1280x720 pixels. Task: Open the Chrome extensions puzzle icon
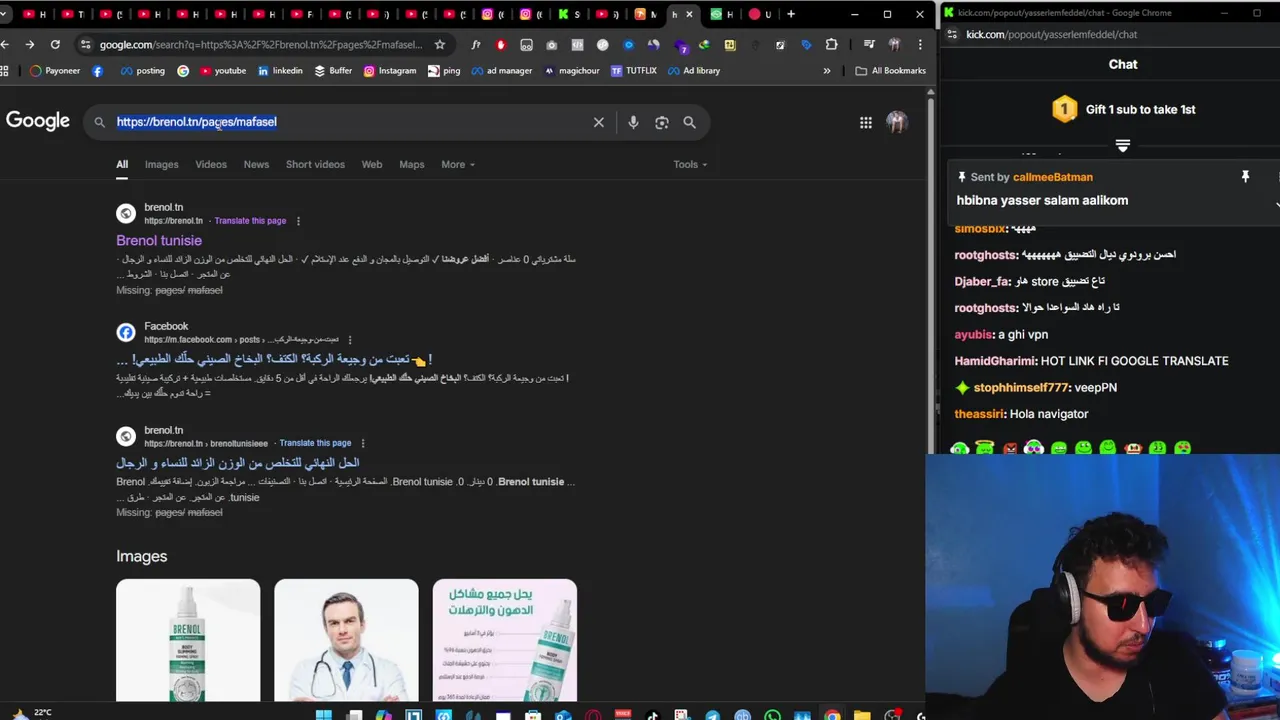point(832,44)
